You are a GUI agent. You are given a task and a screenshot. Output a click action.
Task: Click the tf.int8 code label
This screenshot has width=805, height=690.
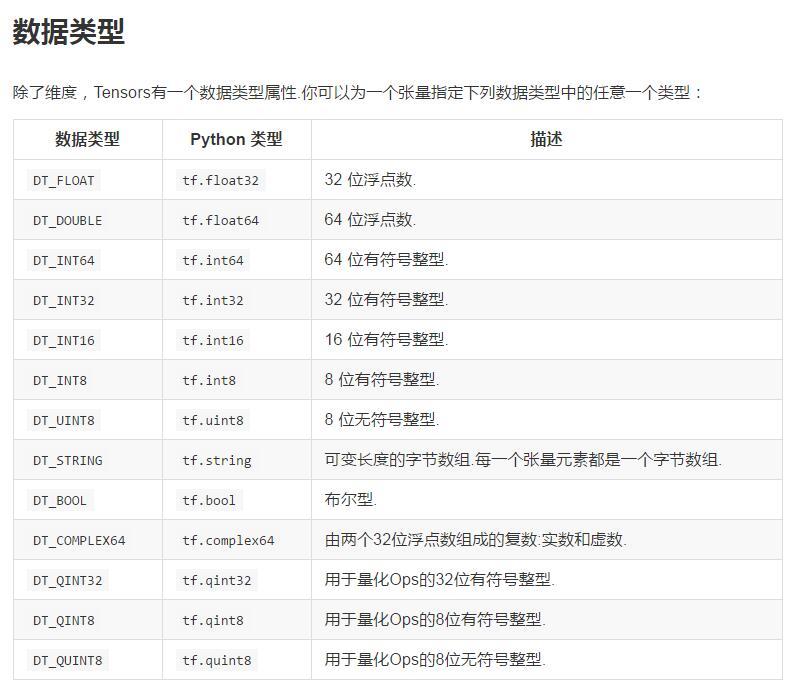coord(208,380)
